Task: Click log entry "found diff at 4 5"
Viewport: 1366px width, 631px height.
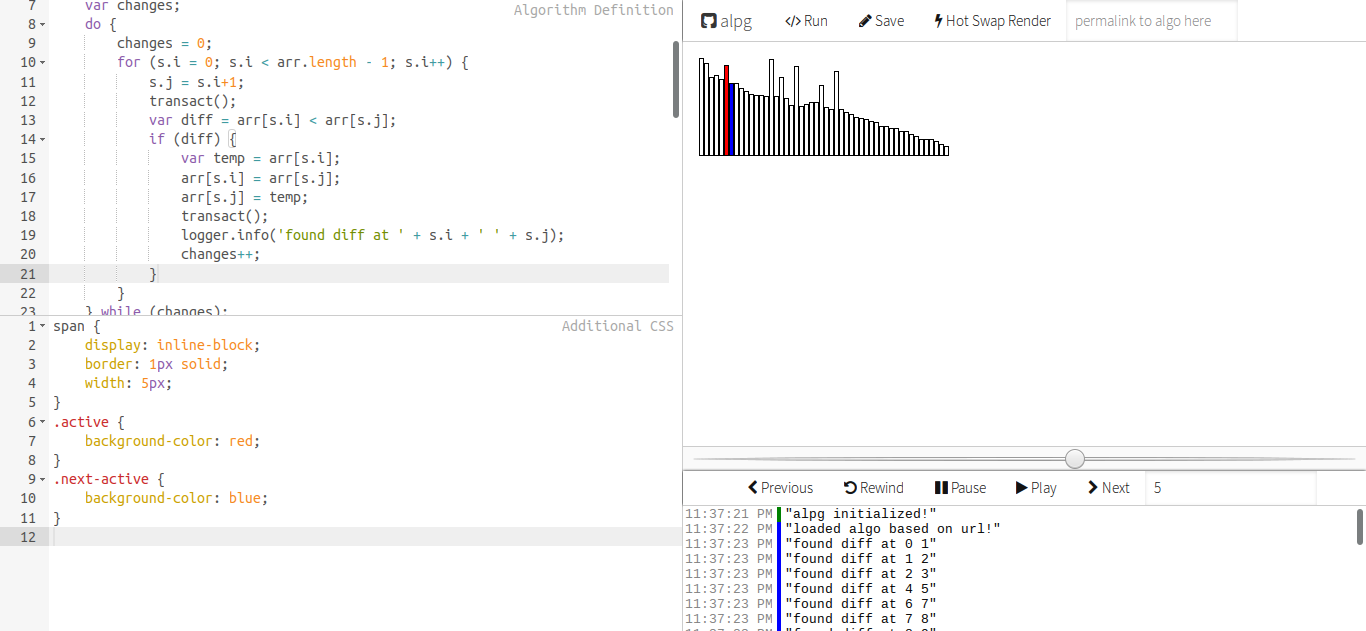Action: (x=860, y=589)
